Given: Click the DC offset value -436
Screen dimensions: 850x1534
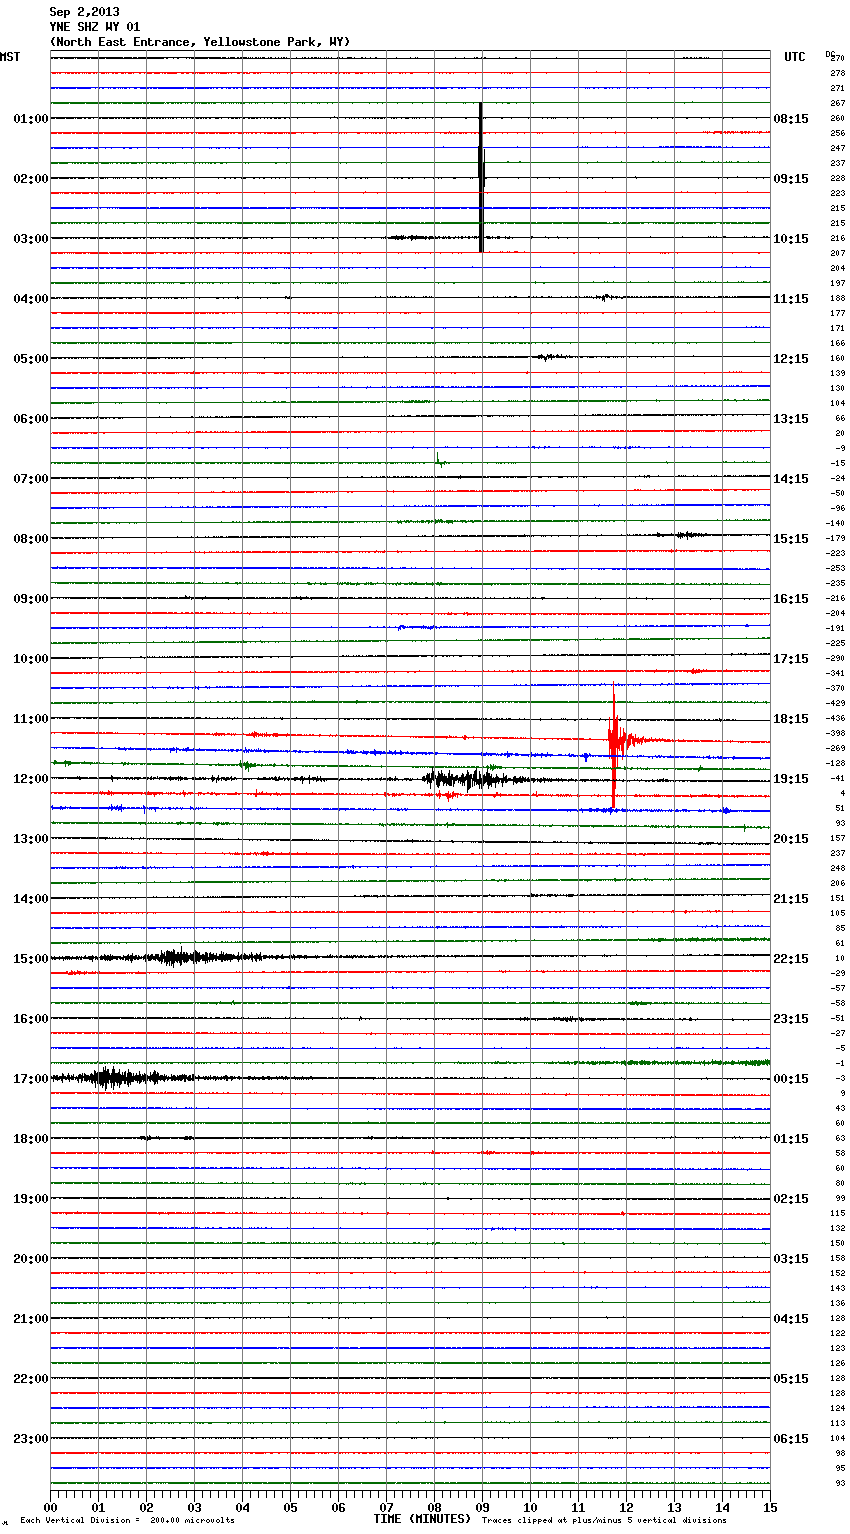Looking at the screenshot, I should pos(836,718).
